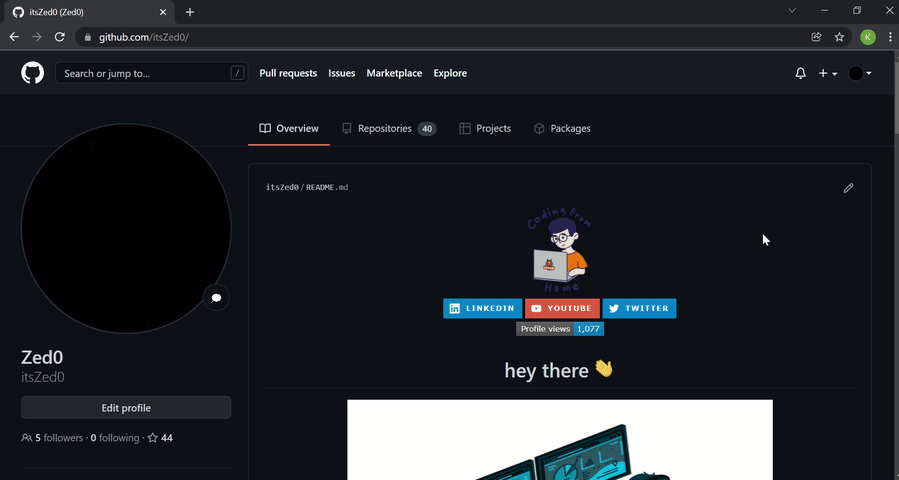Click the Profile views counter badge
The height and width of the screenshot is (480, 899).
(x=560, y=329)
